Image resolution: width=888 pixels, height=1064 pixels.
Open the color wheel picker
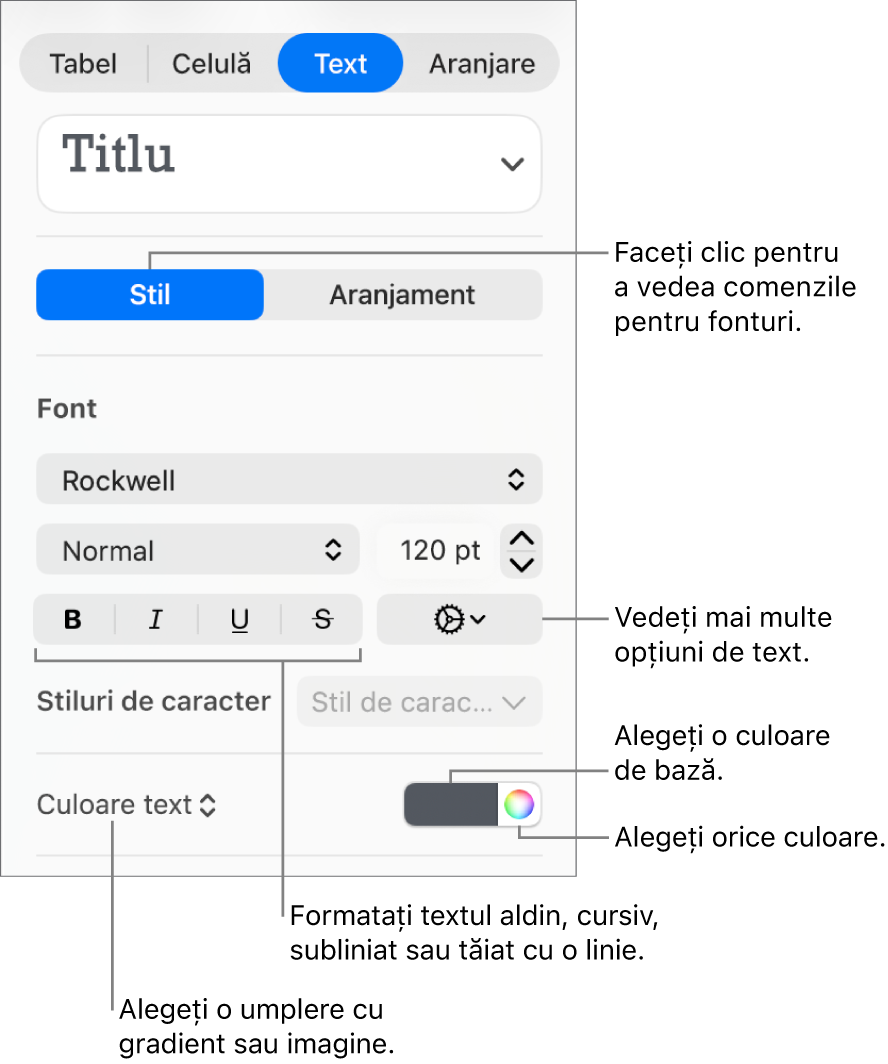coord(519,805)
